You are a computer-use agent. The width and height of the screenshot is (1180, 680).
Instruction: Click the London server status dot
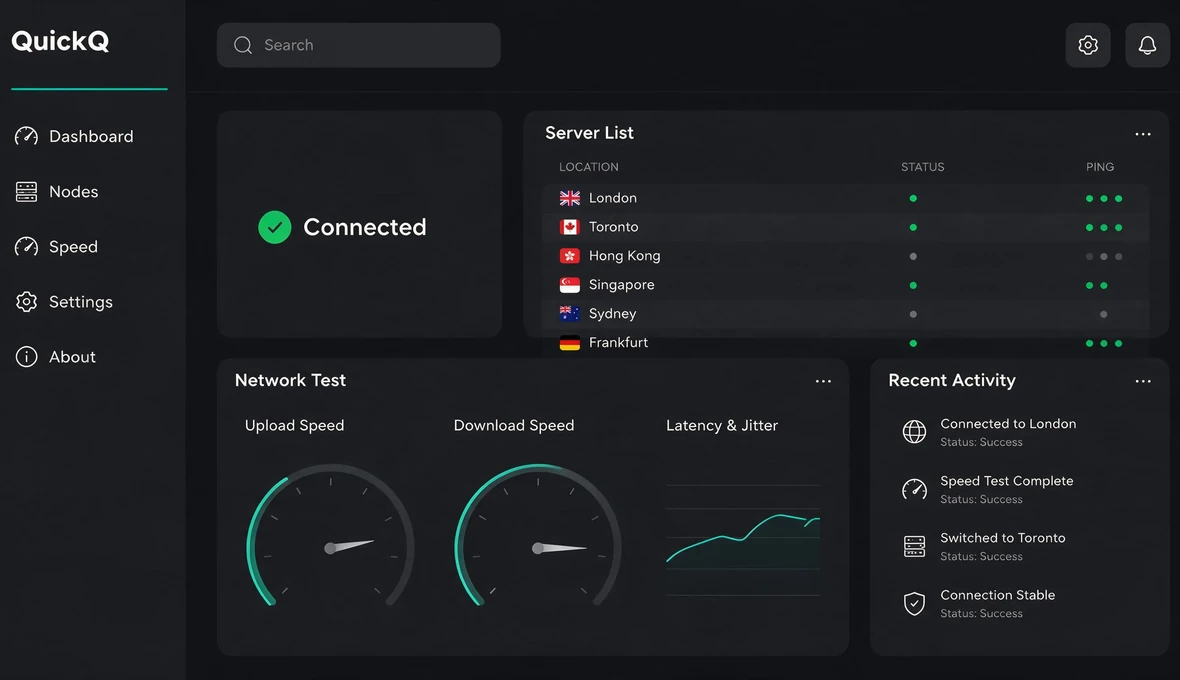click(x=913, y=199)
